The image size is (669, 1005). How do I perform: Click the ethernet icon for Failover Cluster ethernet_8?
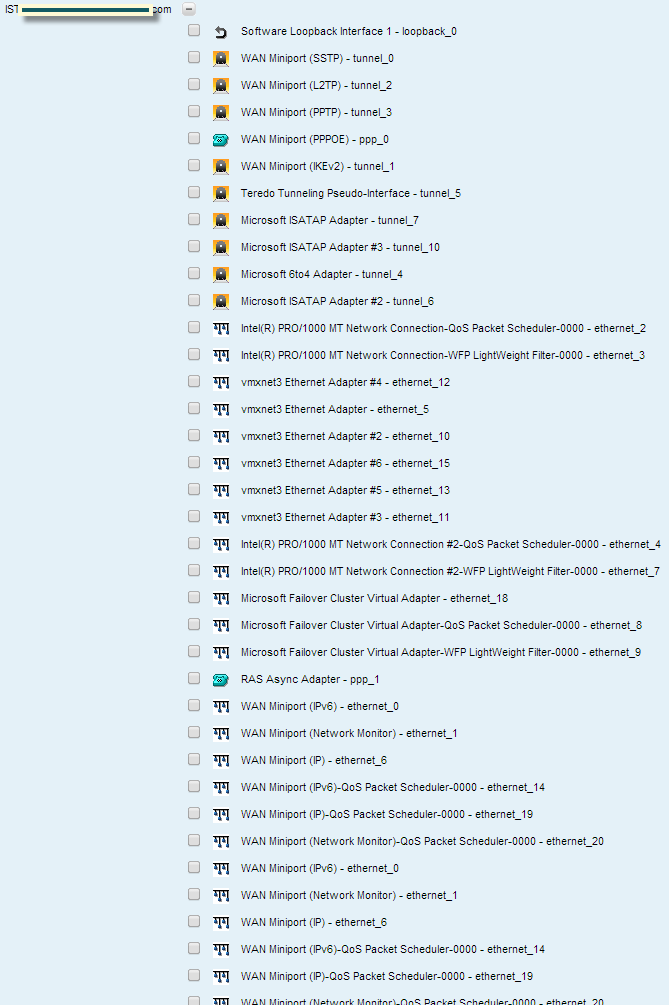[221, 625]
